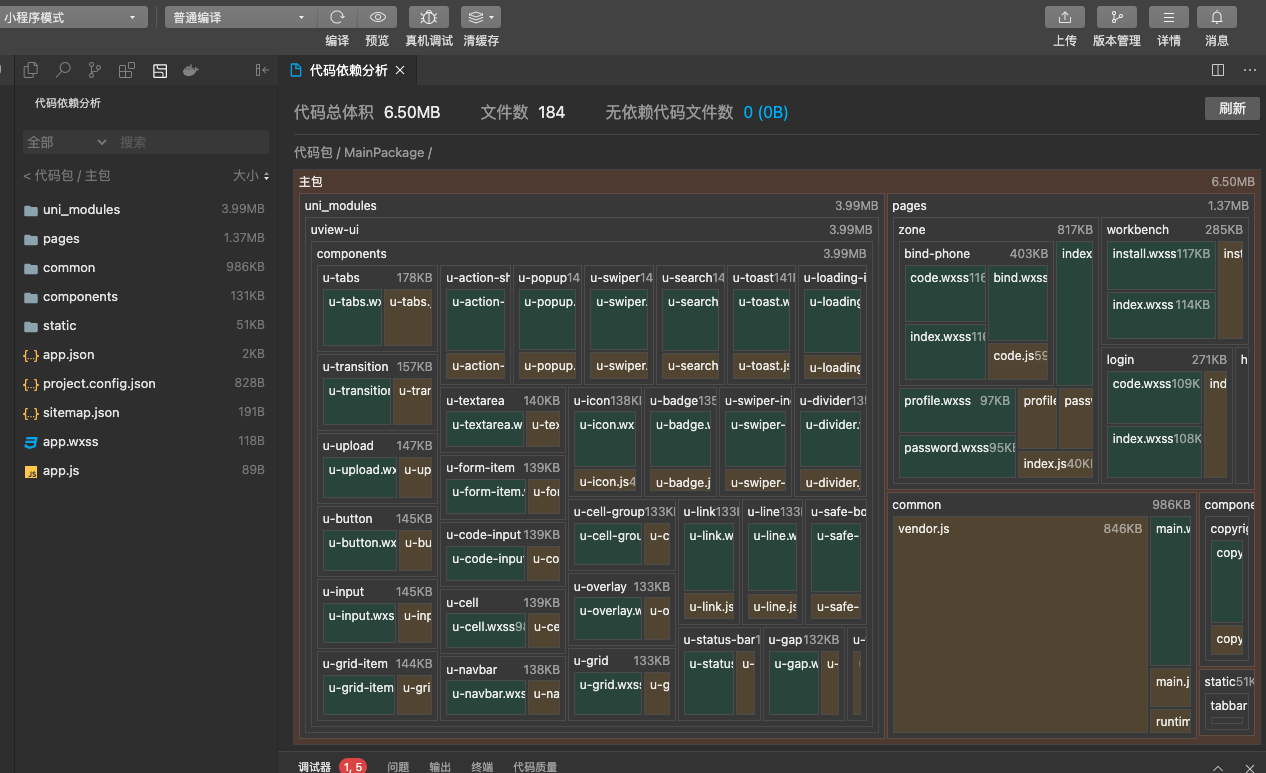
Task: Click 代码包 / MainPackage breadcrumb
Action: pyautogui.click(x=363, y=152)
